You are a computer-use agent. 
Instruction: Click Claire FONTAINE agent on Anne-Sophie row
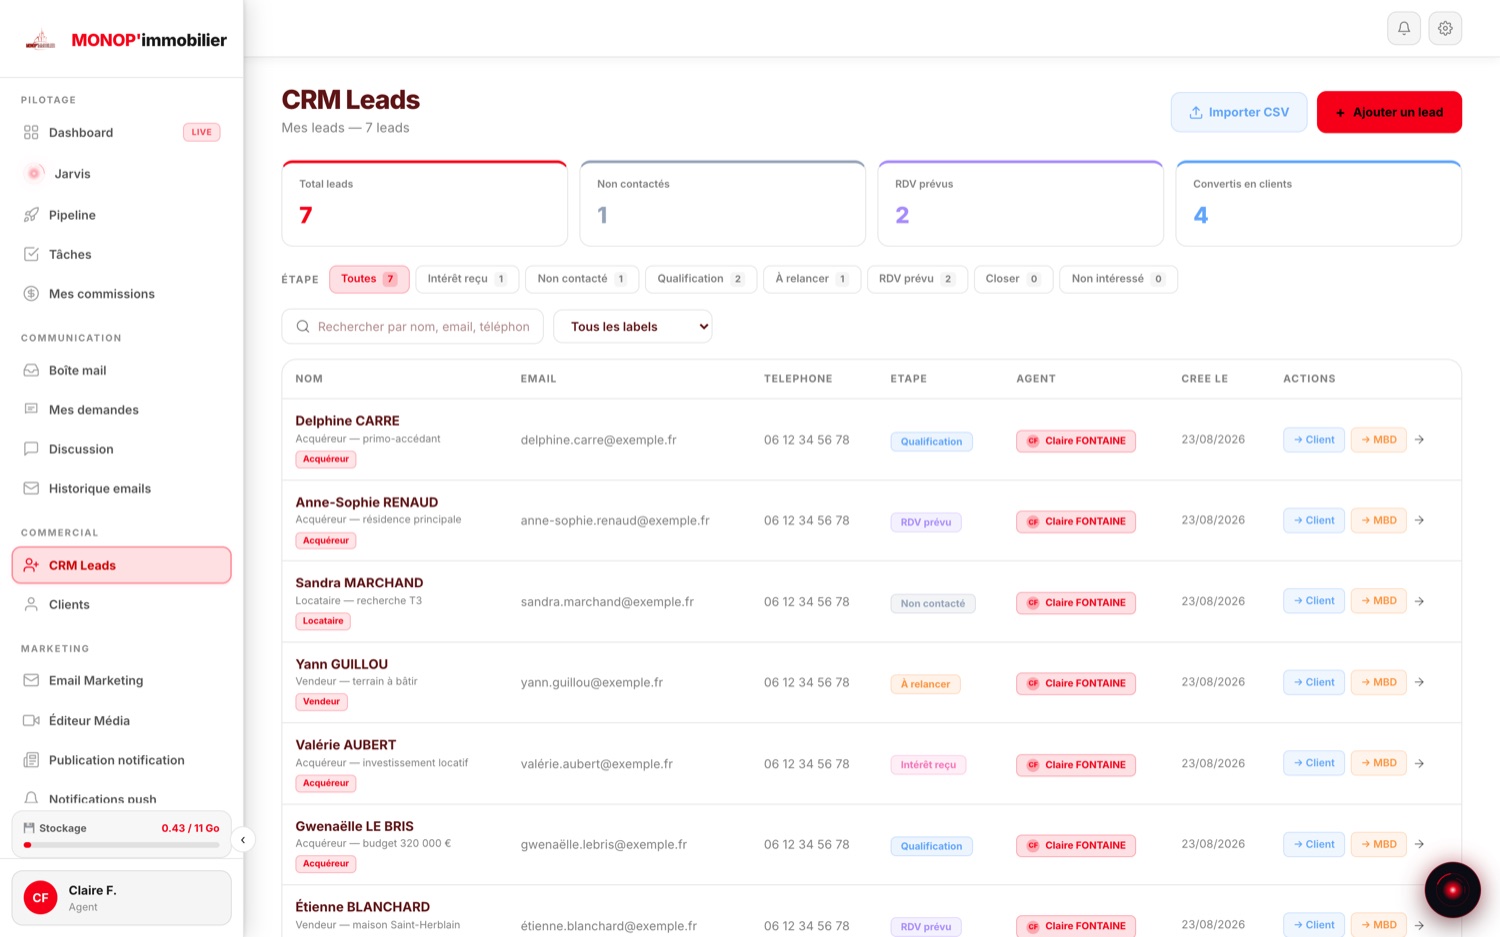[x=1076, y=521]
